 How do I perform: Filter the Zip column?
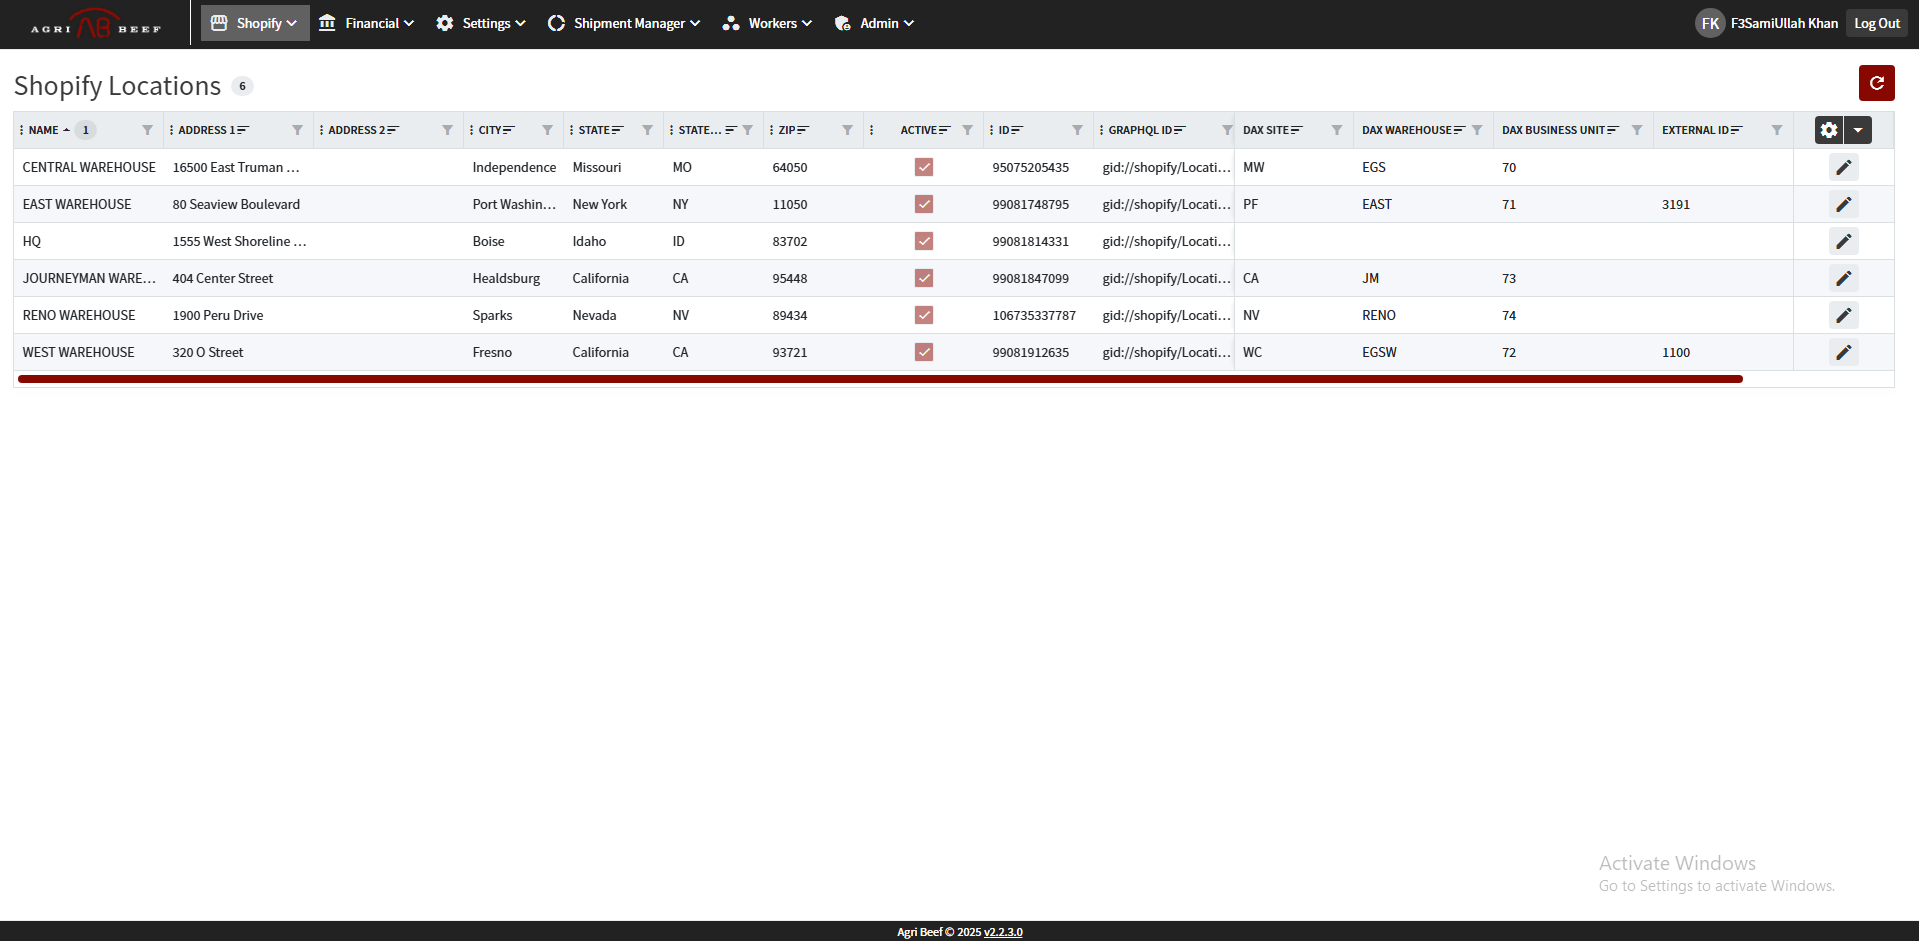pyautogui.click(x=847, y=130)
